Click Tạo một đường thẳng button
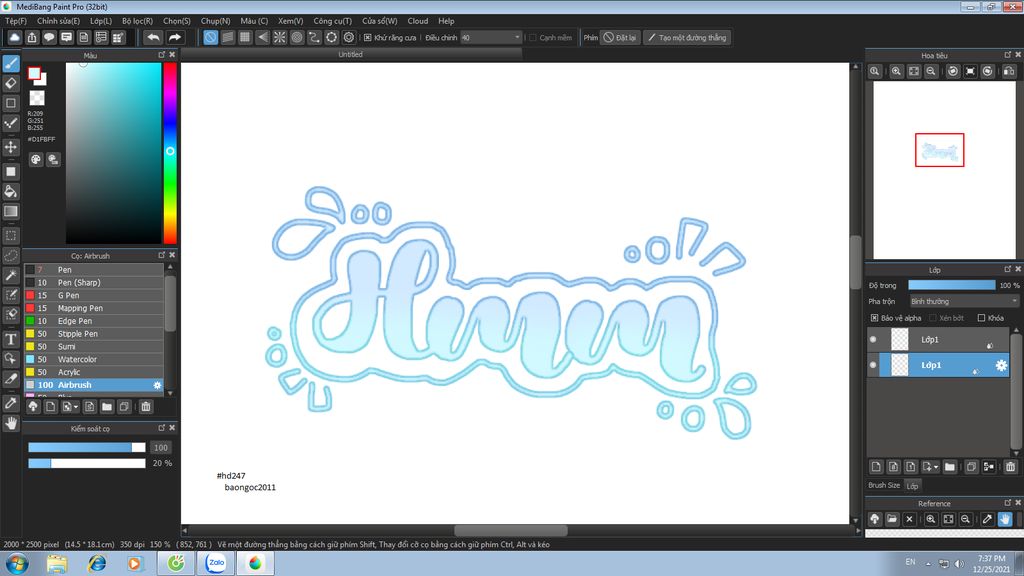 point(687,37)
